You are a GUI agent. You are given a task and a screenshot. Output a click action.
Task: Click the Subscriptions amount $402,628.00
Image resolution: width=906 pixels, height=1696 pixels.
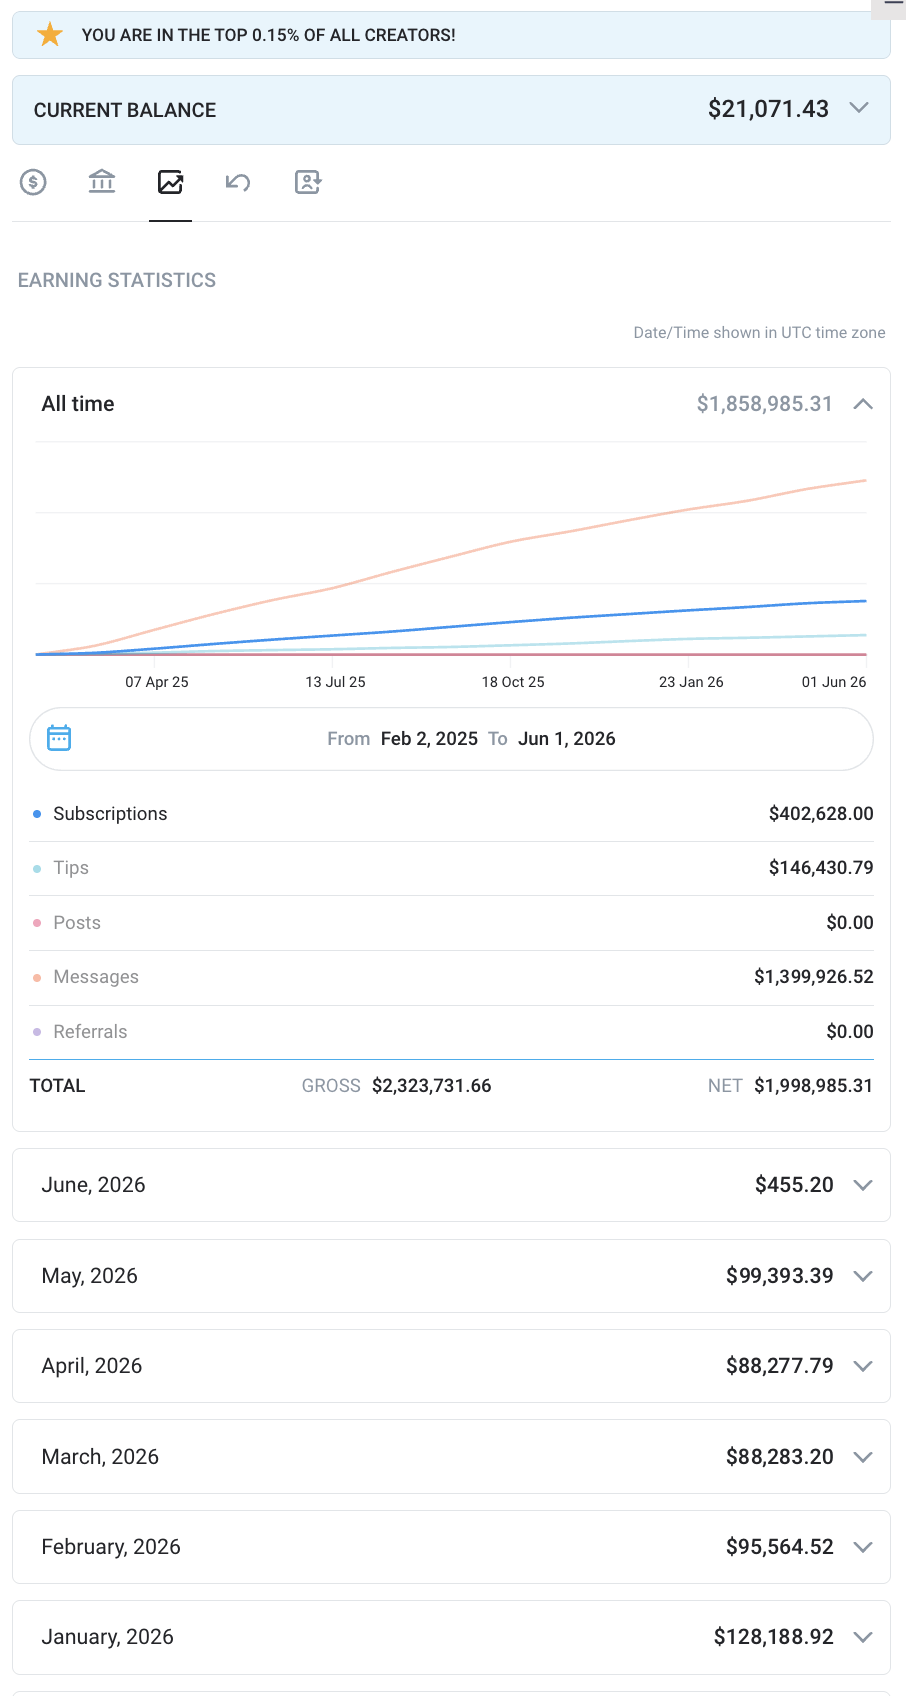pyautogui.click(x=821, y=814)
